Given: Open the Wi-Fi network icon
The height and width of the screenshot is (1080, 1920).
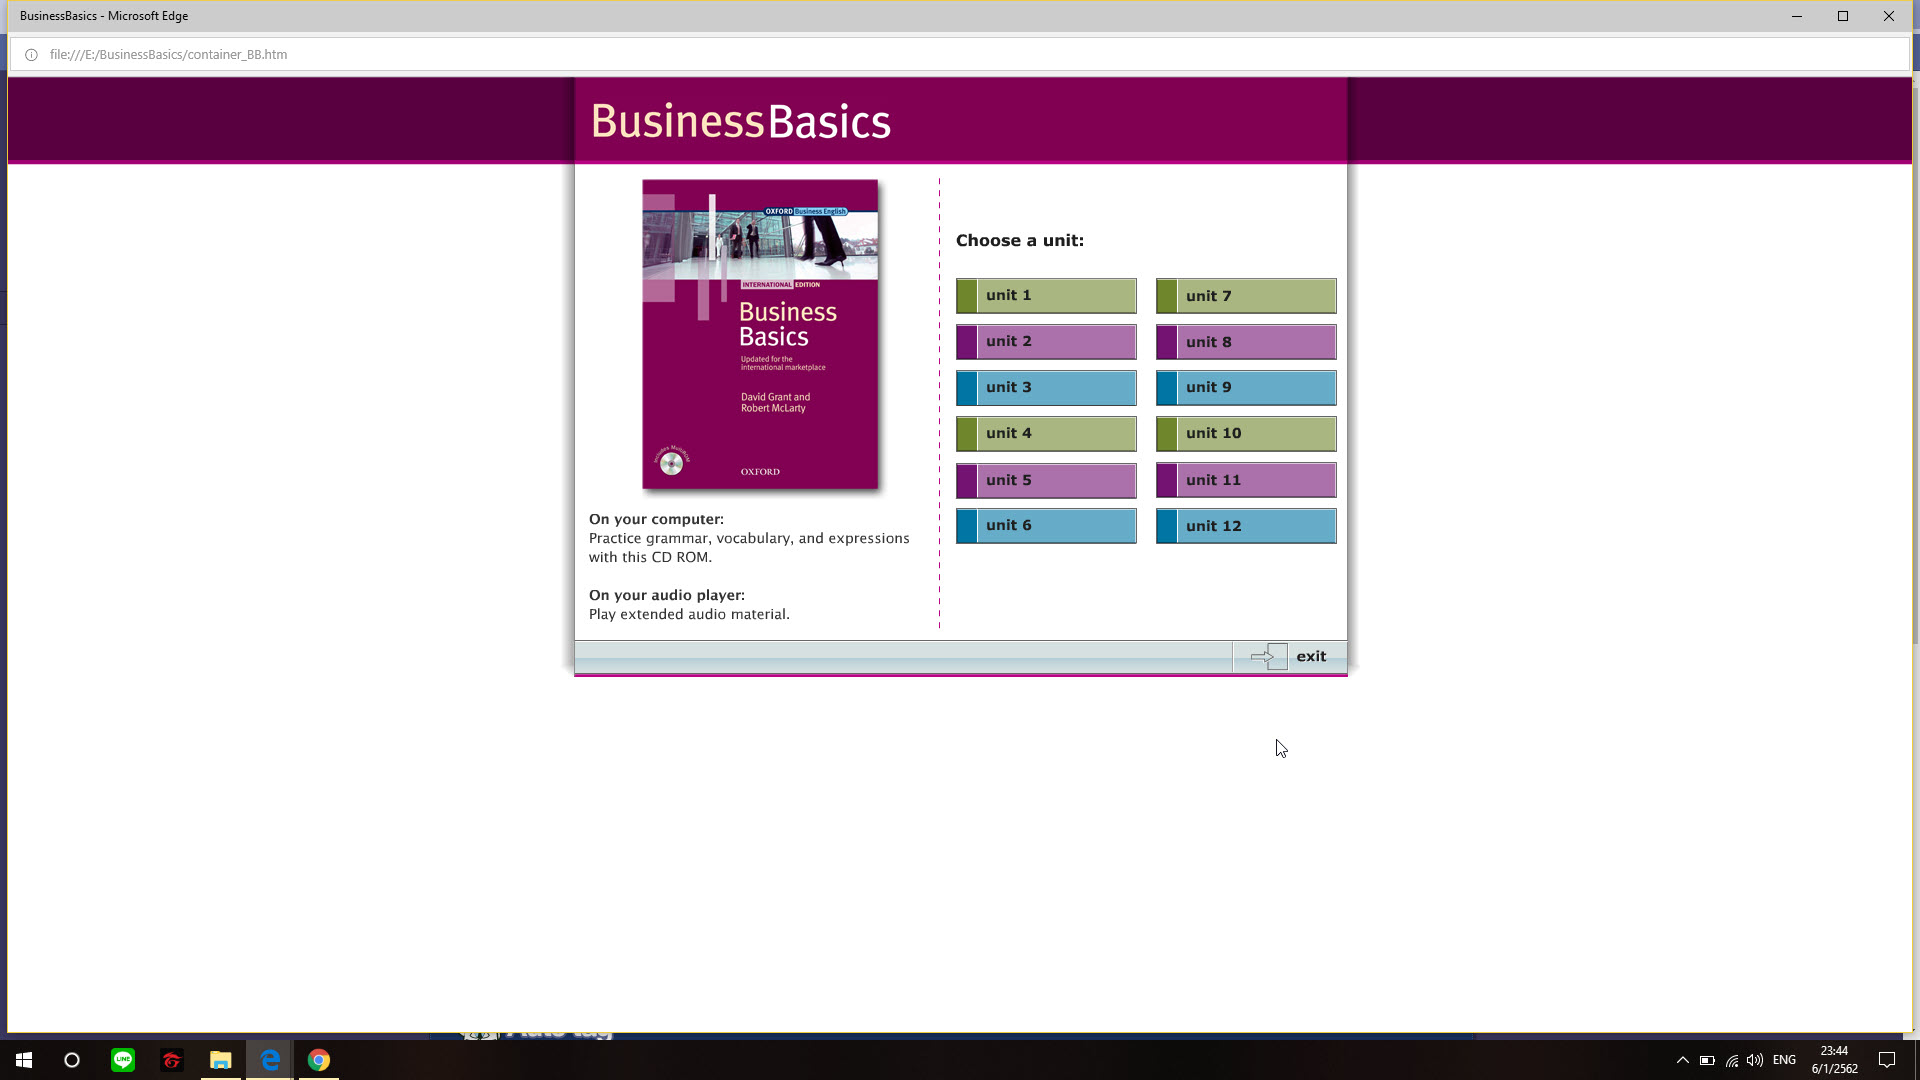Looking at the screenshot, I should click(1732, 1060).
